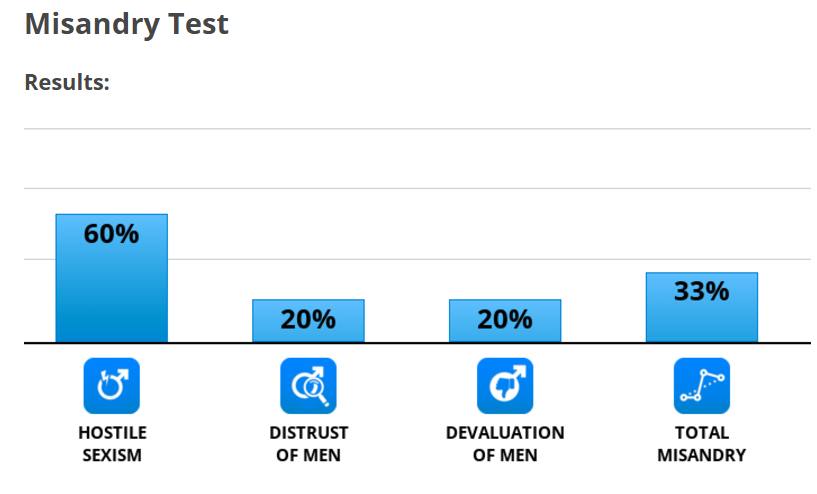817x494 pixels.
Task: Click the HOSTILE SEXISM label text
Action: [x=112, y=444]
